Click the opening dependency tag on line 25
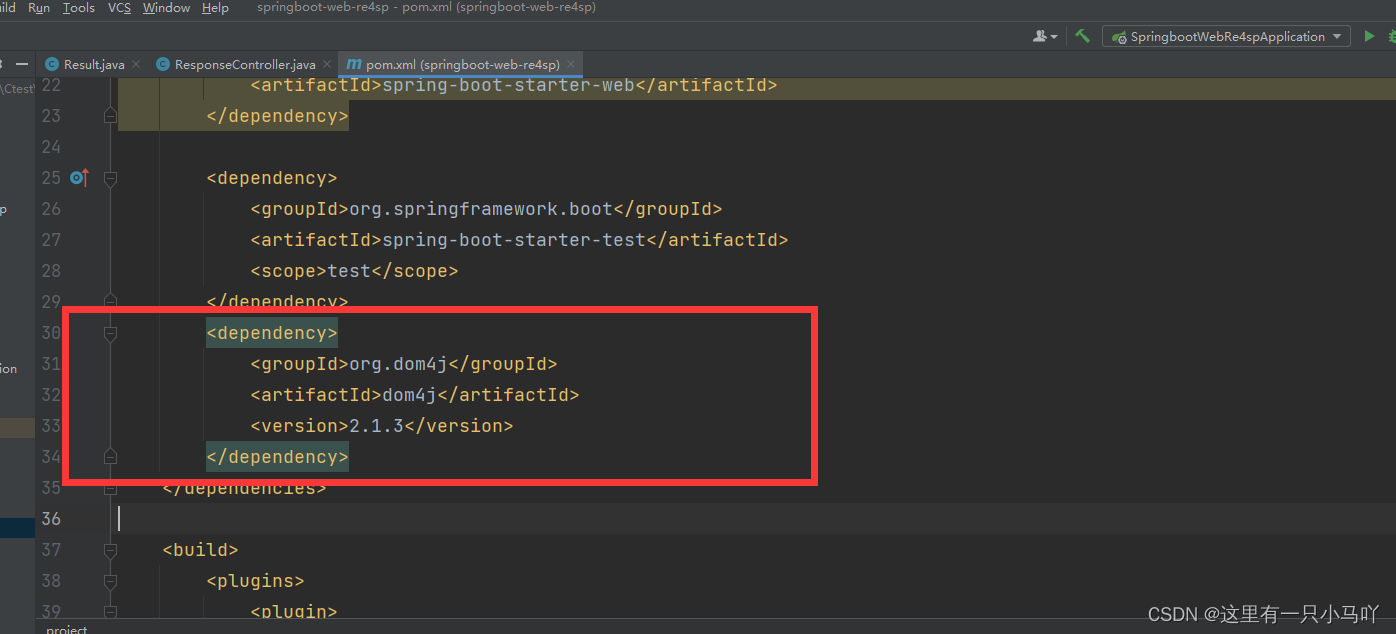 point(272,178)
